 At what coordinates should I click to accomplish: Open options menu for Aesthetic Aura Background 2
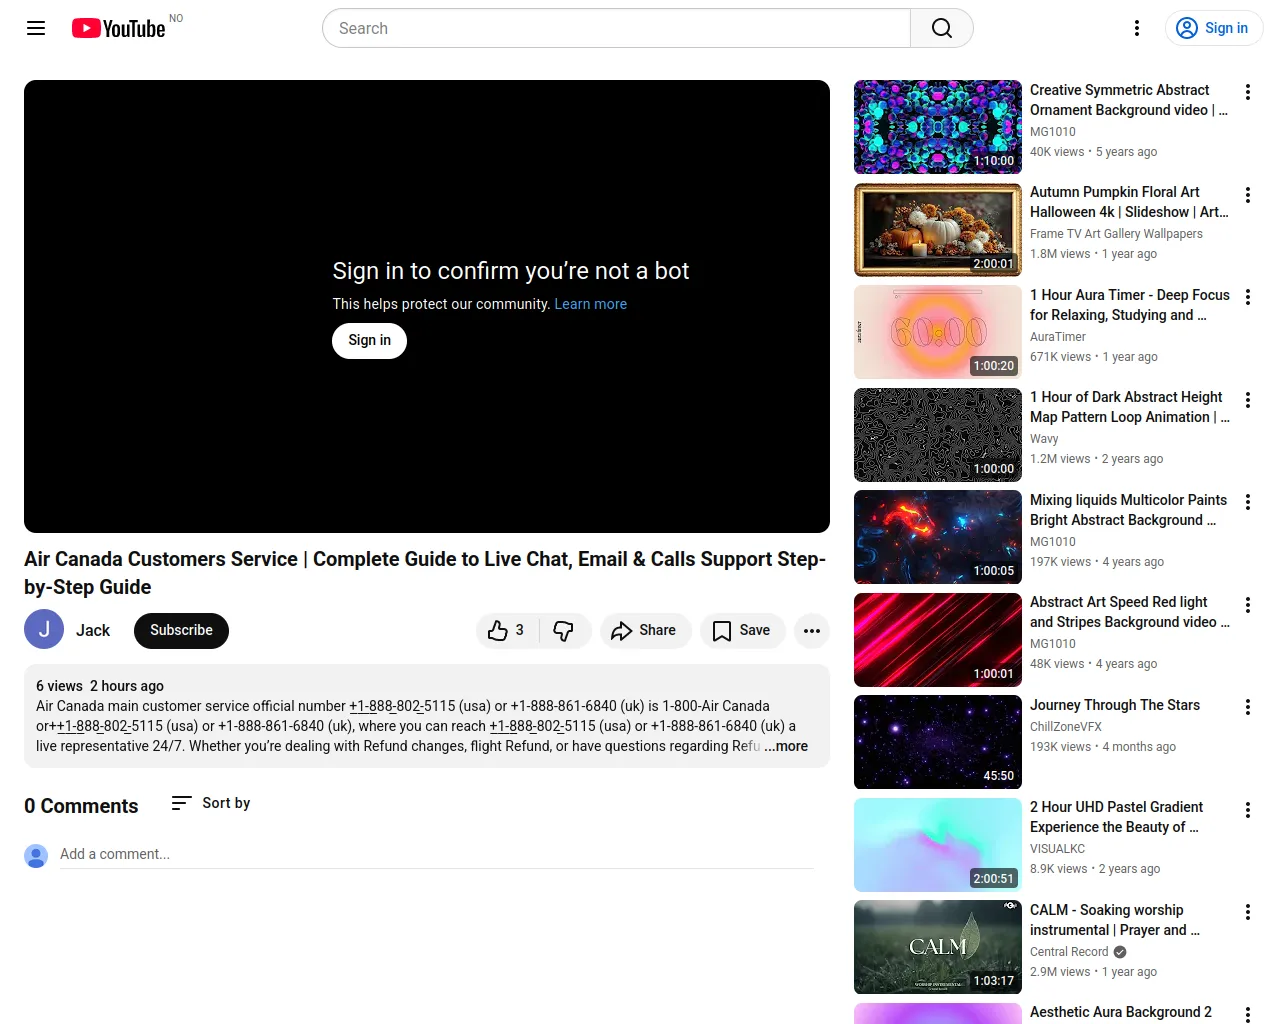pos(1248,1014)
